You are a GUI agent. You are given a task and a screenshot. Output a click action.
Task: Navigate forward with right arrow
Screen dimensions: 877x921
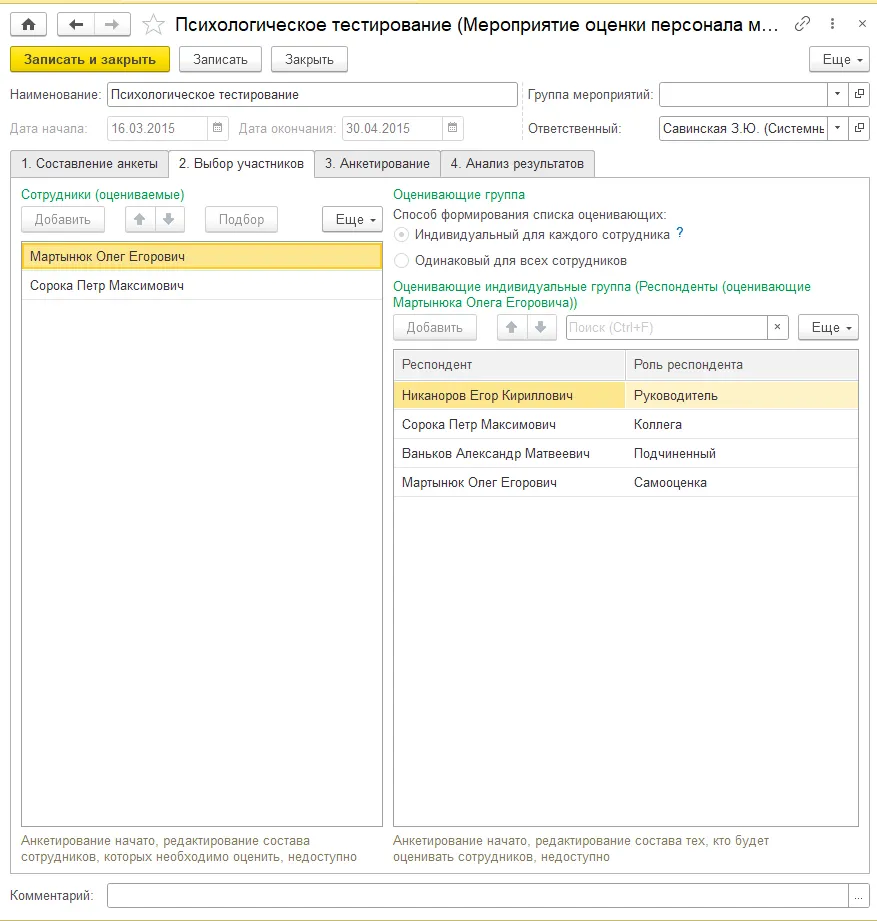pos(112,25)
